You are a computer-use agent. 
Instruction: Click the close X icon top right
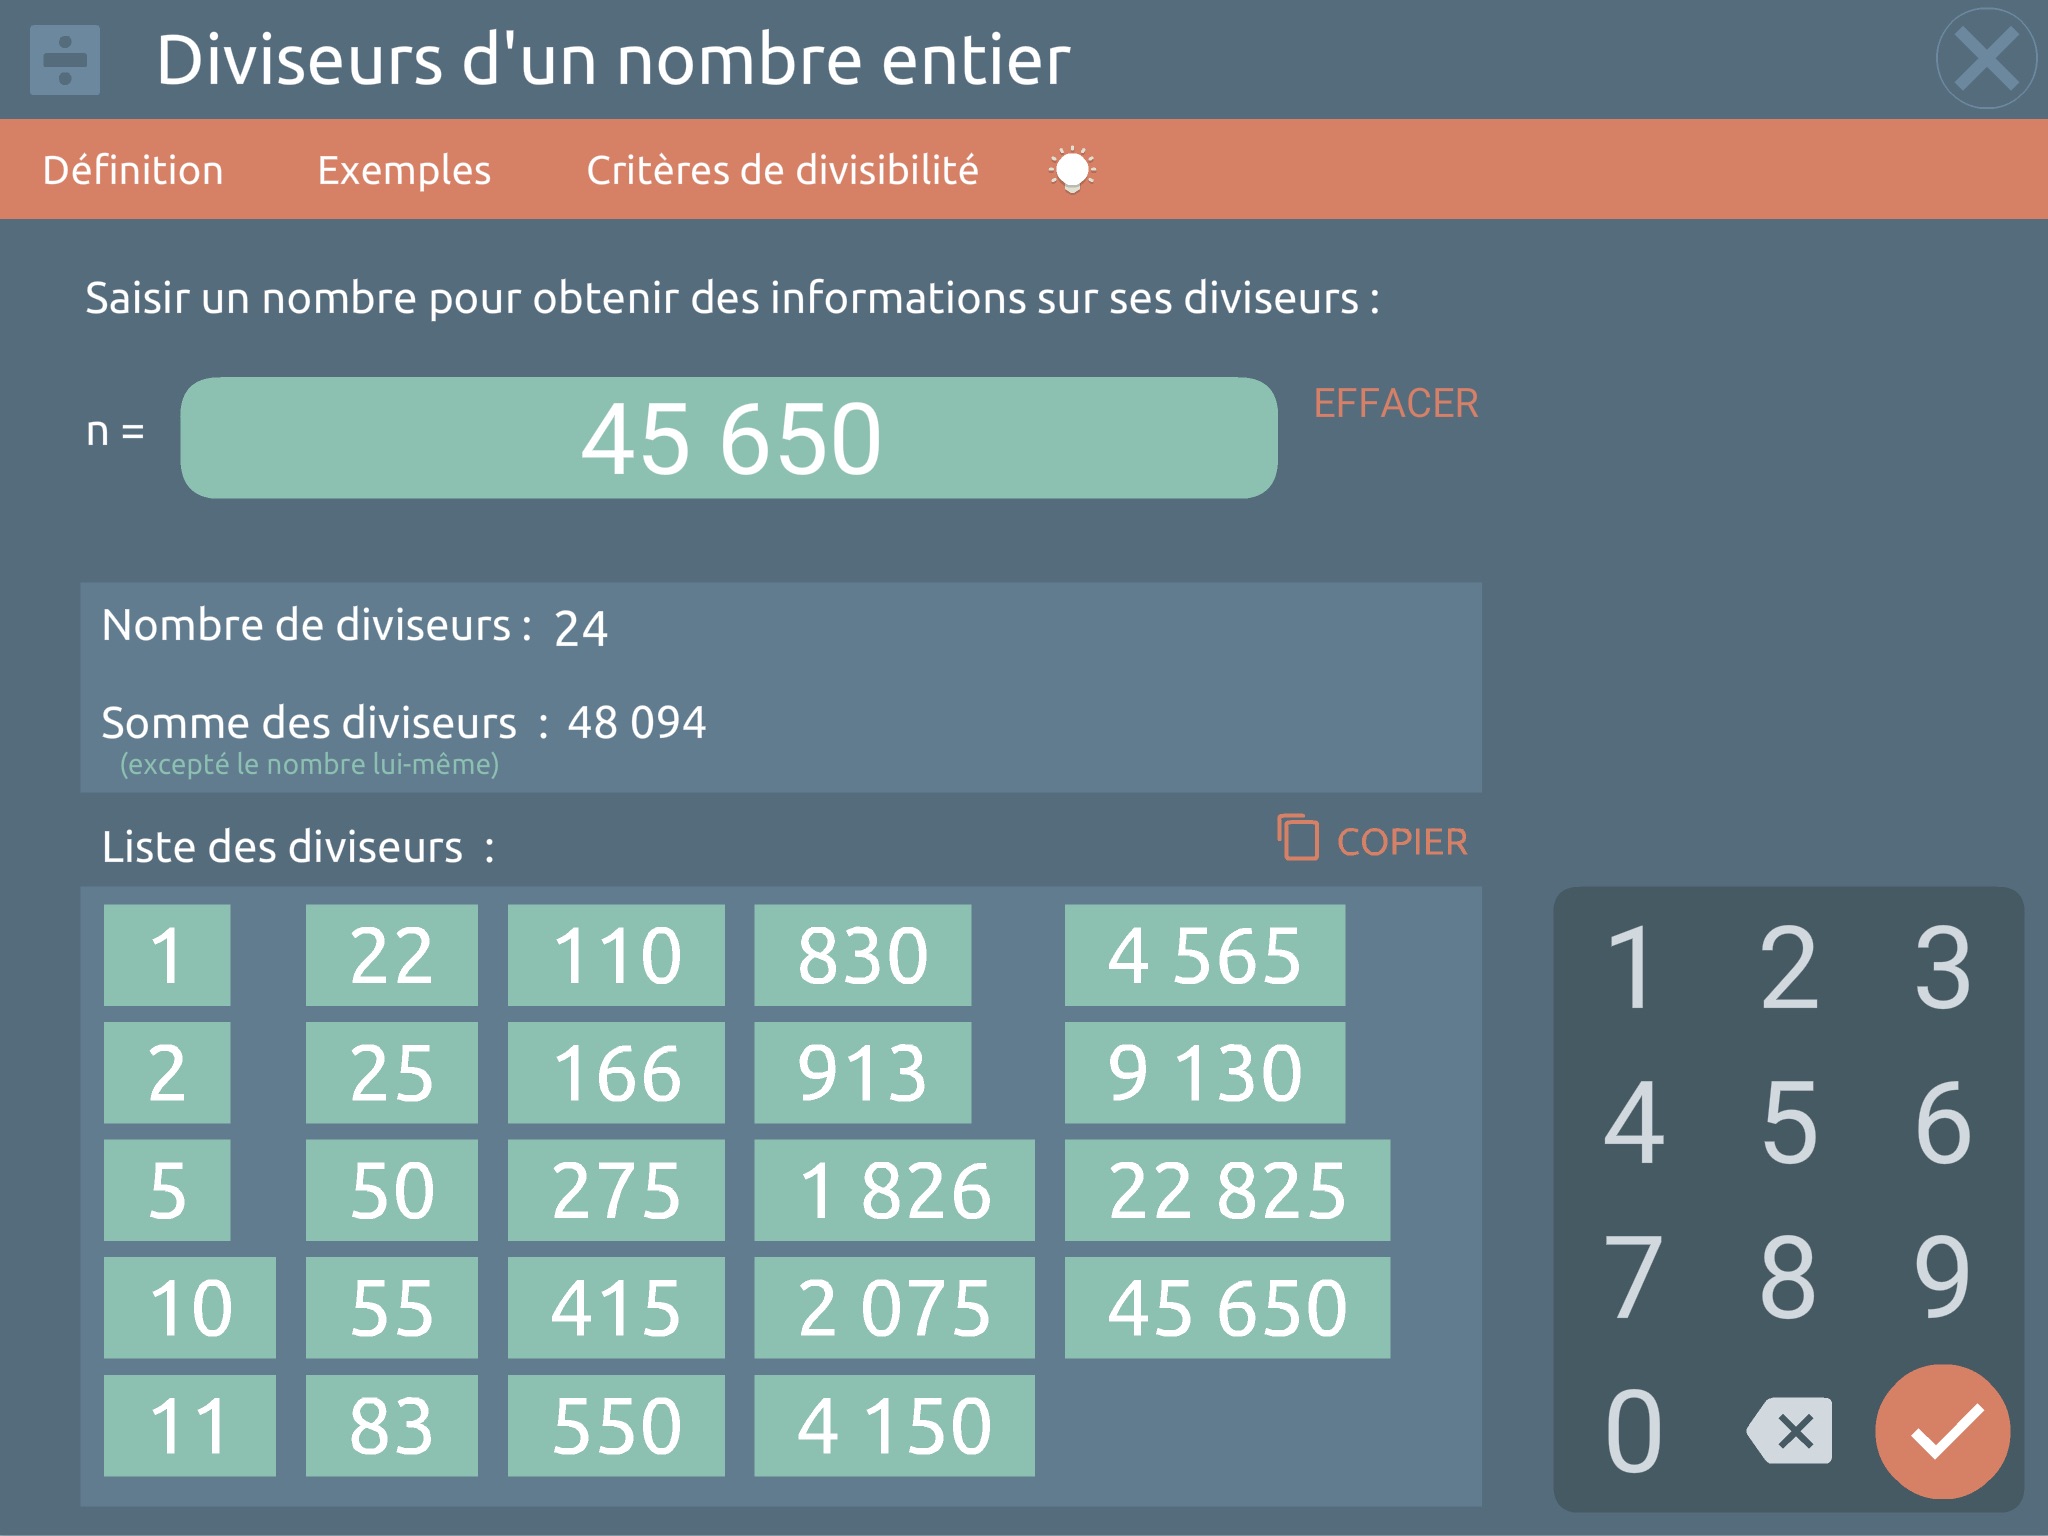[1988, 60]
